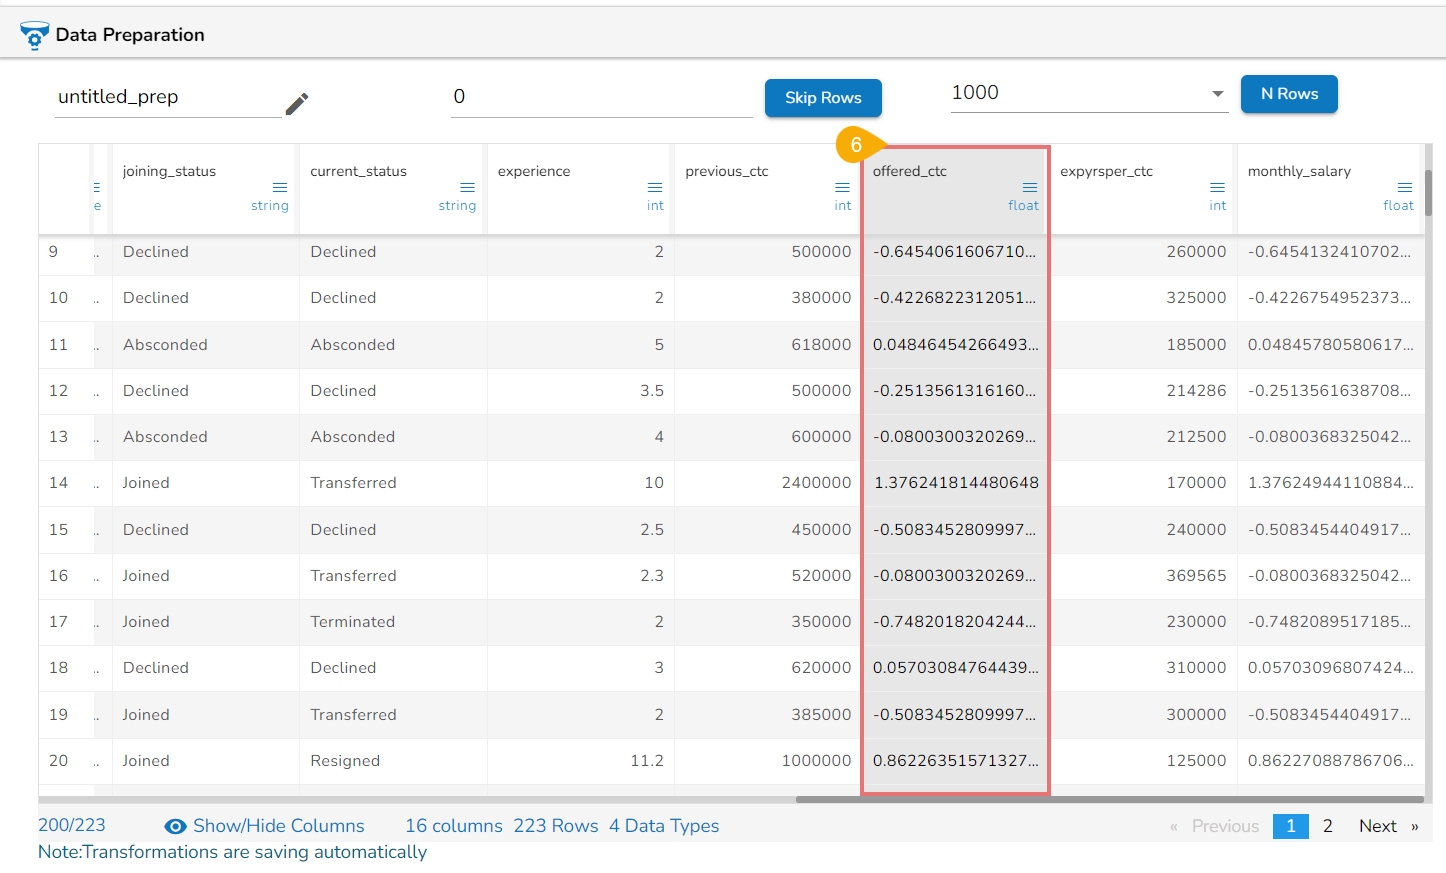Open current_status column menu icon

tap(467, 187)
